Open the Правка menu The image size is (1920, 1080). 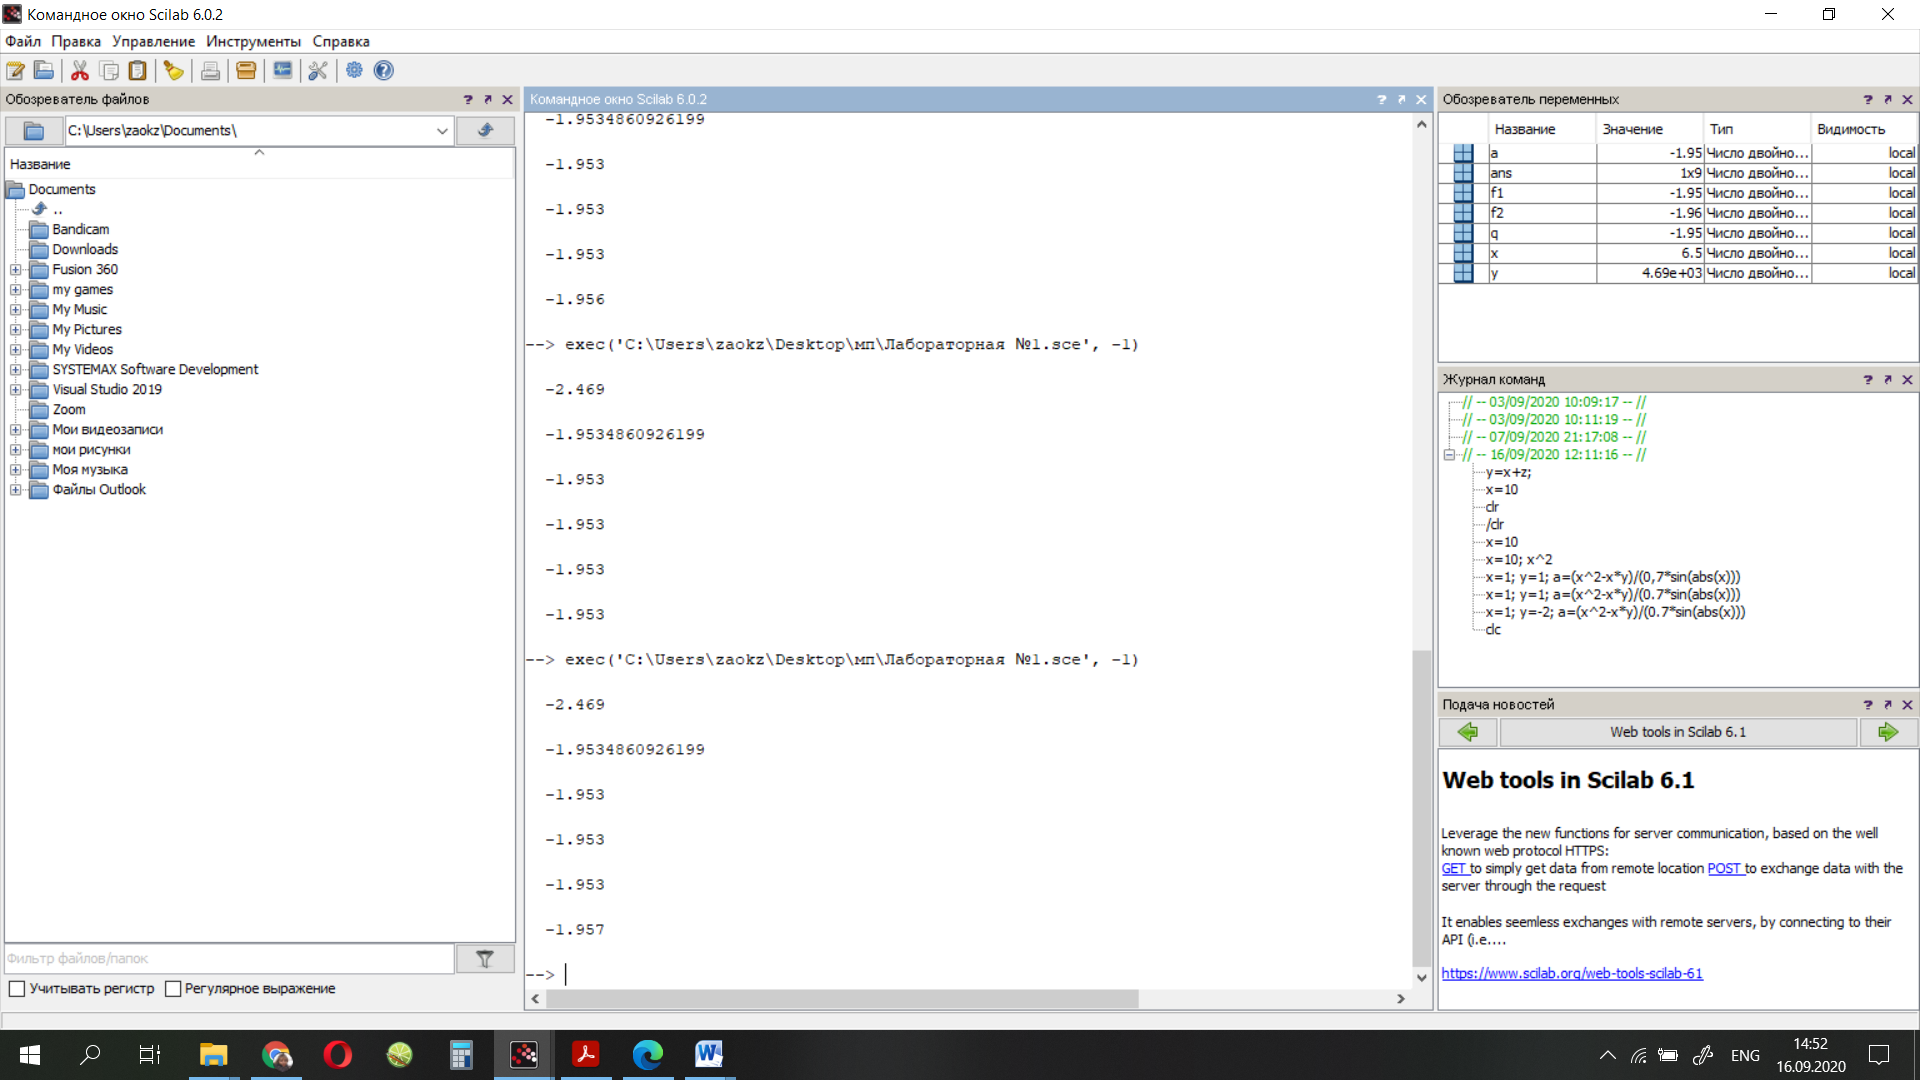[76, 42]
